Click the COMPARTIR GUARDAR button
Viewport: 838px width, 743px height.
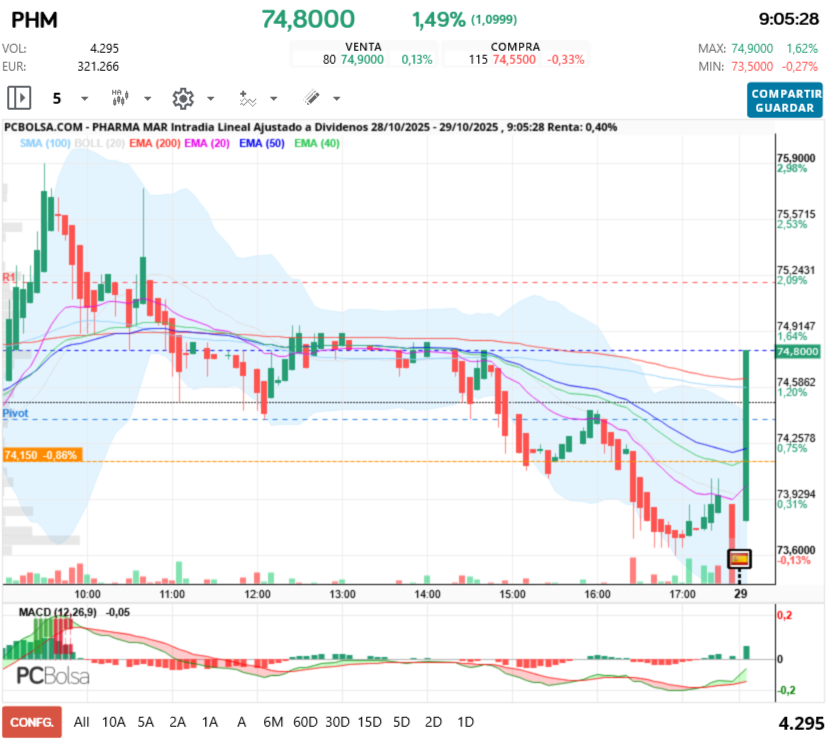pos(784,100)
